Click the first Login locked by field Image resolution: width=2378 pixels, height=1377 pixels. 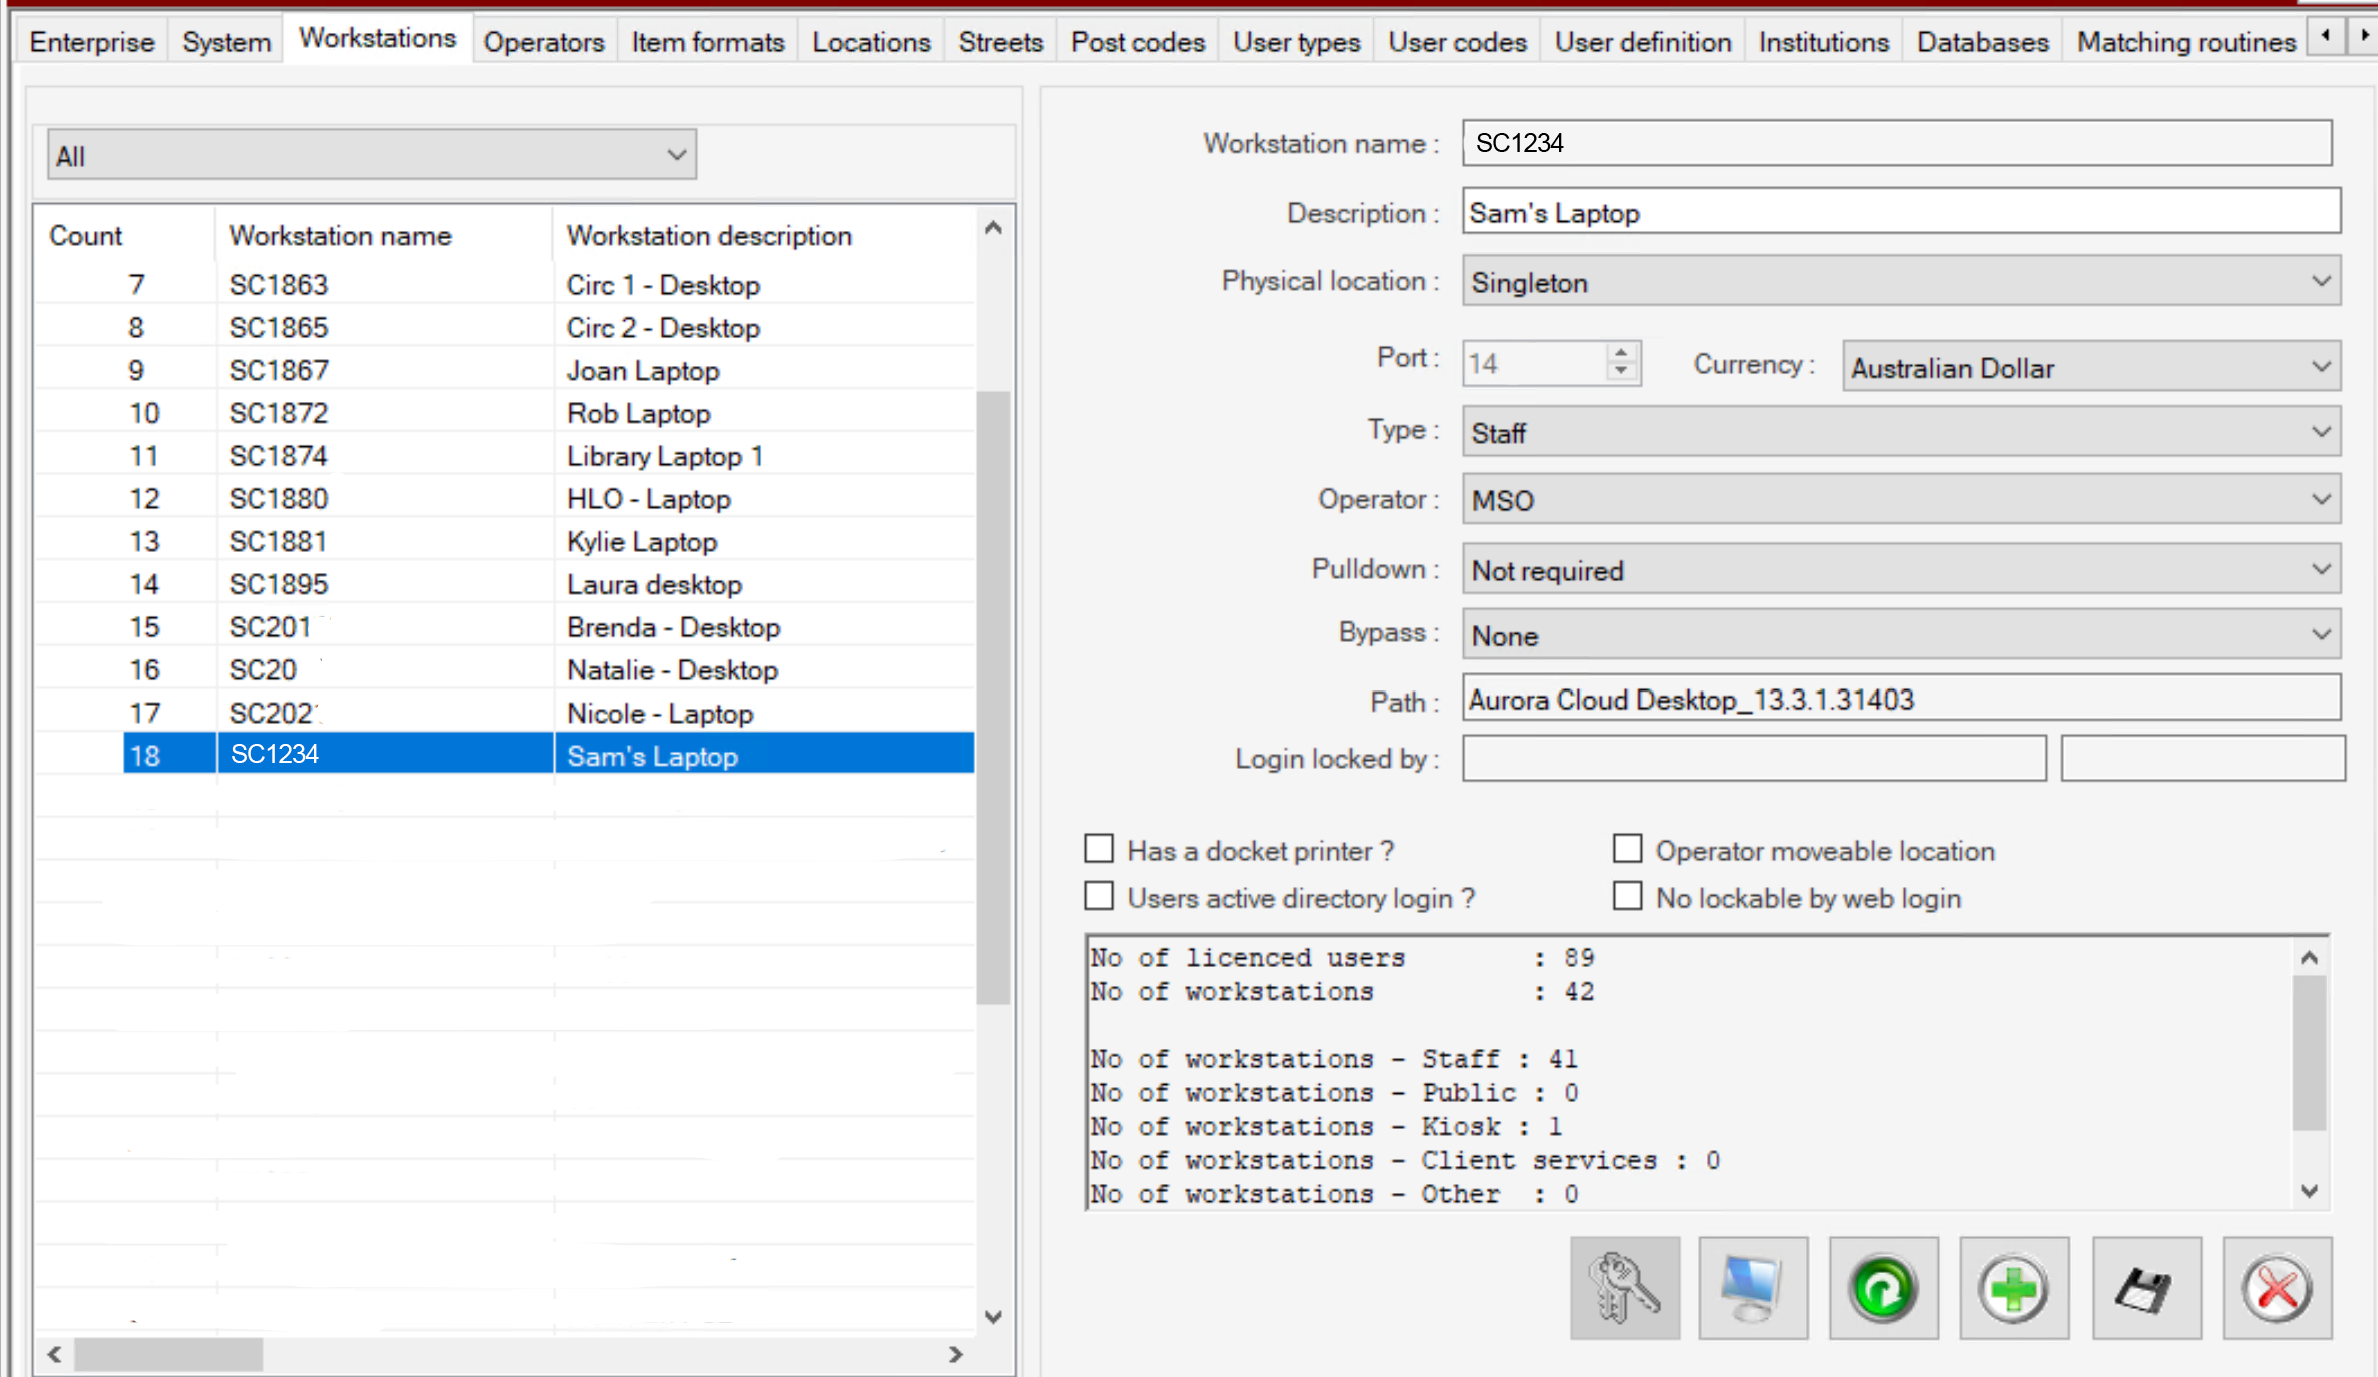[1754, 758]
